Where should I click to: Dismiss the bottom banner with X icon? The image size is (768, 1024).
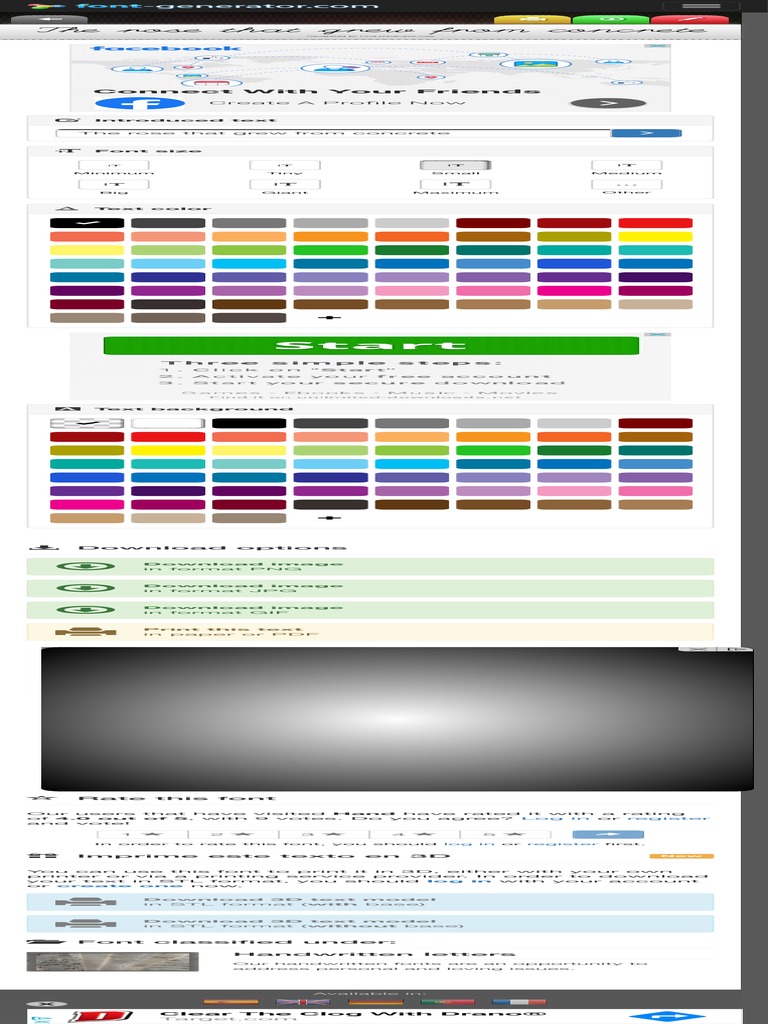click(46, 1004)
